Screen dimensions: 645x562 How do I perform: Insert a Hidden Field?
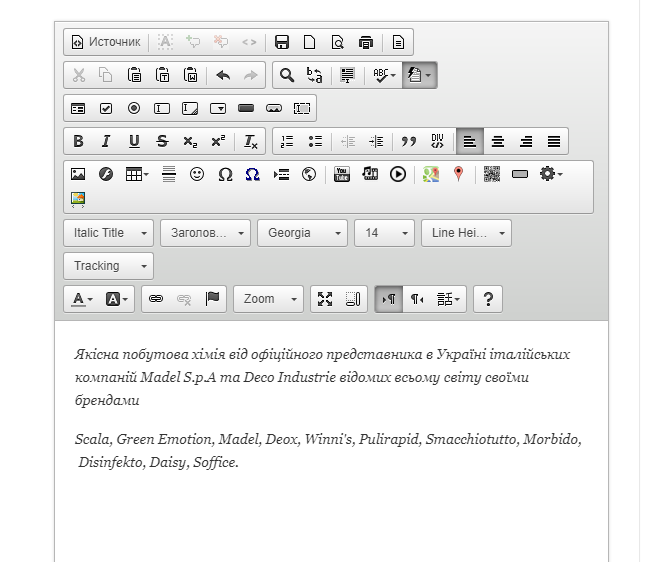coord(302,108)
